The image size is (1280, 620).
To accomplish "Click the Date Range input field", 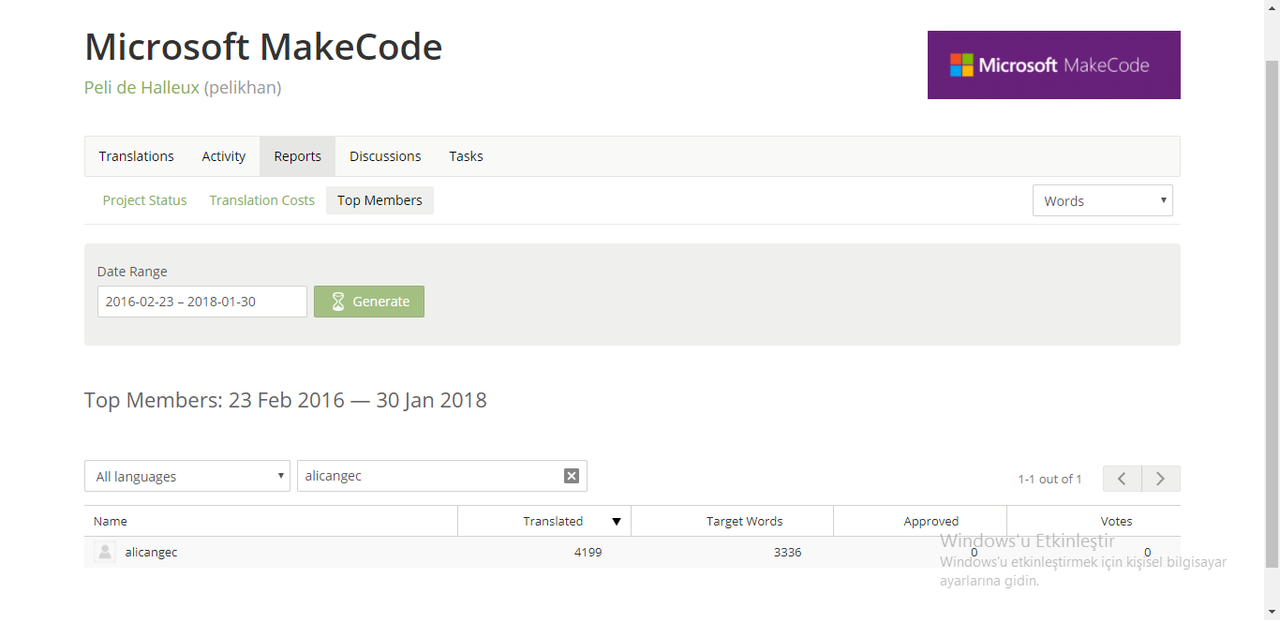I will pyautogui.click(x=202, y=301).
